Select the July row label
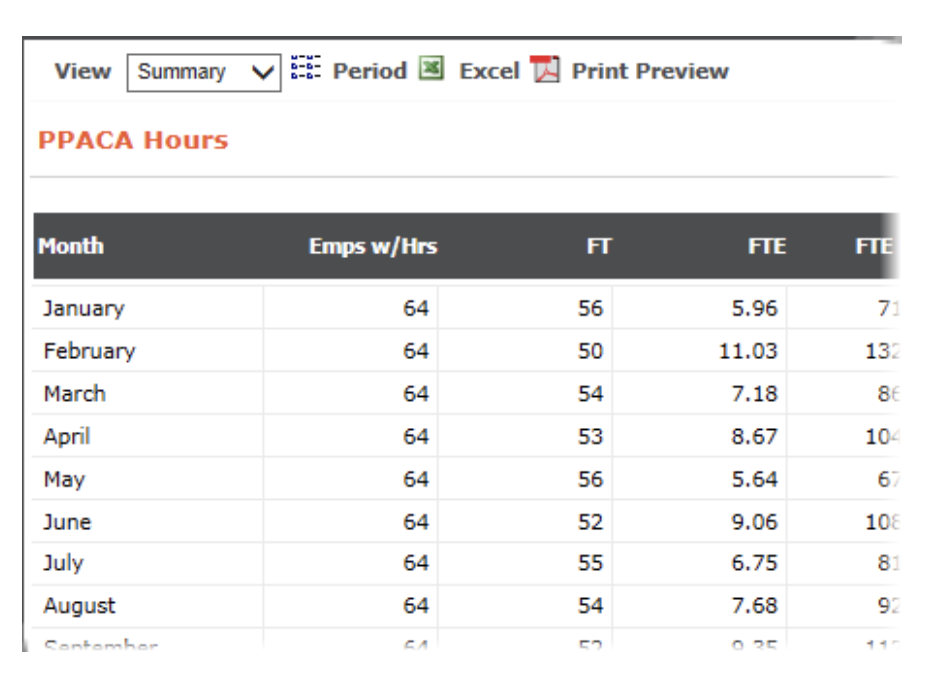 pyautogui.click(x=63, y=563)
